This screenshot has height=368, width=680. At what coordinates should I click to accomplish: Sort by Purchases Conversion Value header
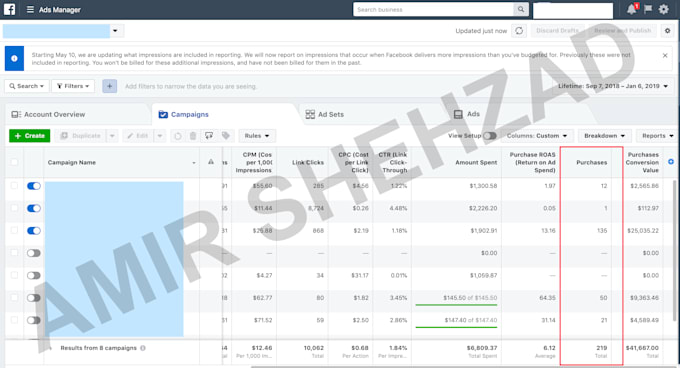[x=642, y=163]
